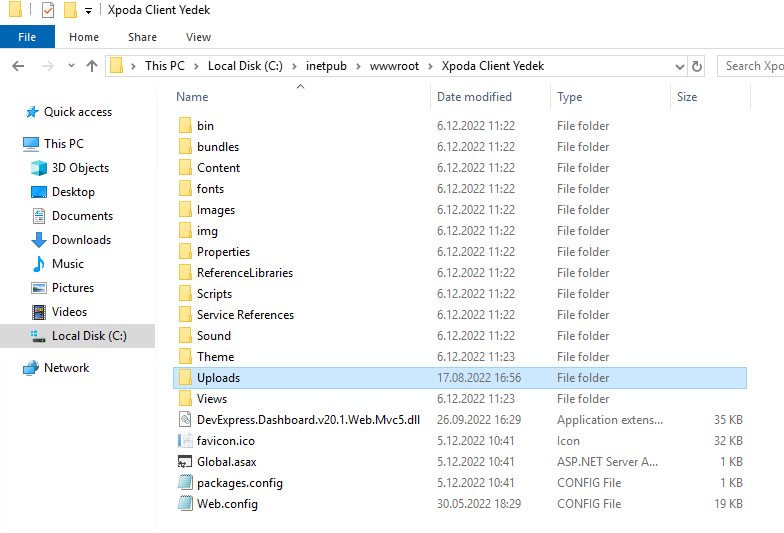Screen dimensions: 784x533
Task: Click the Web.config file name
Action: 227,504
